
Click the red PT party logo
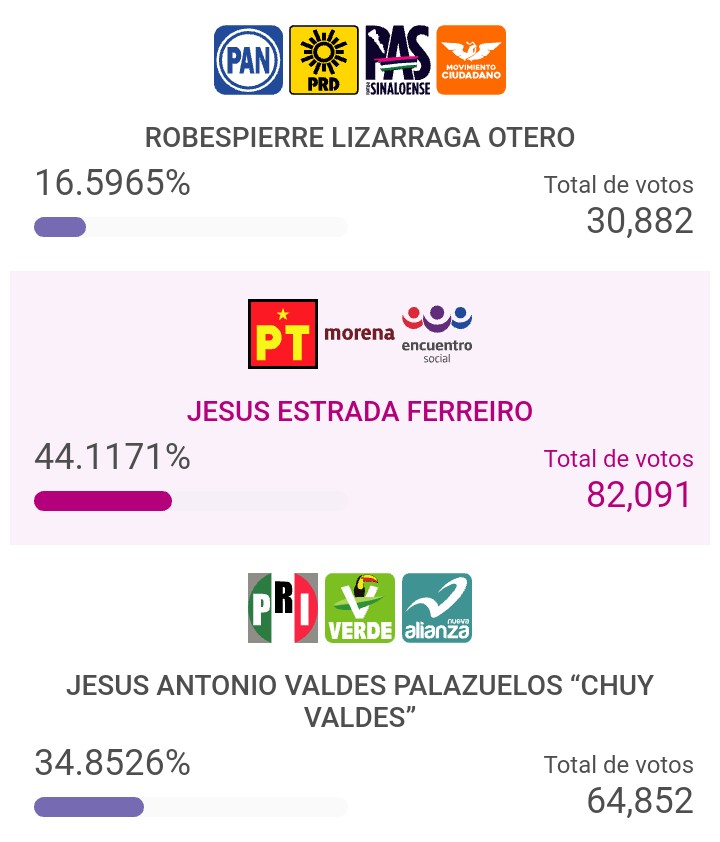(x=283, y=334)
